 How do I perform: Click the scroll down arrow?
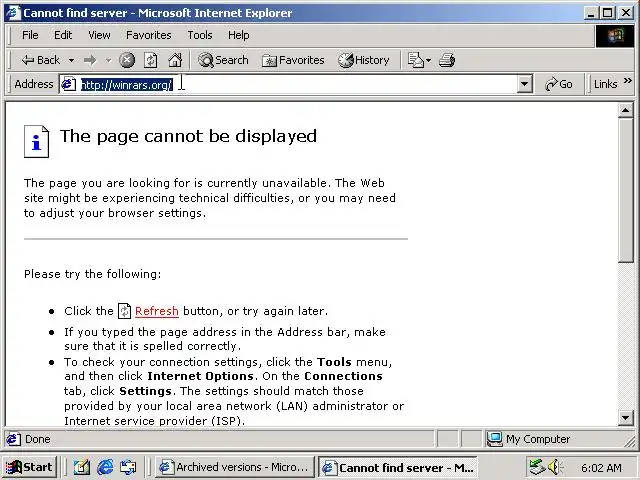[x=625, y=418]
